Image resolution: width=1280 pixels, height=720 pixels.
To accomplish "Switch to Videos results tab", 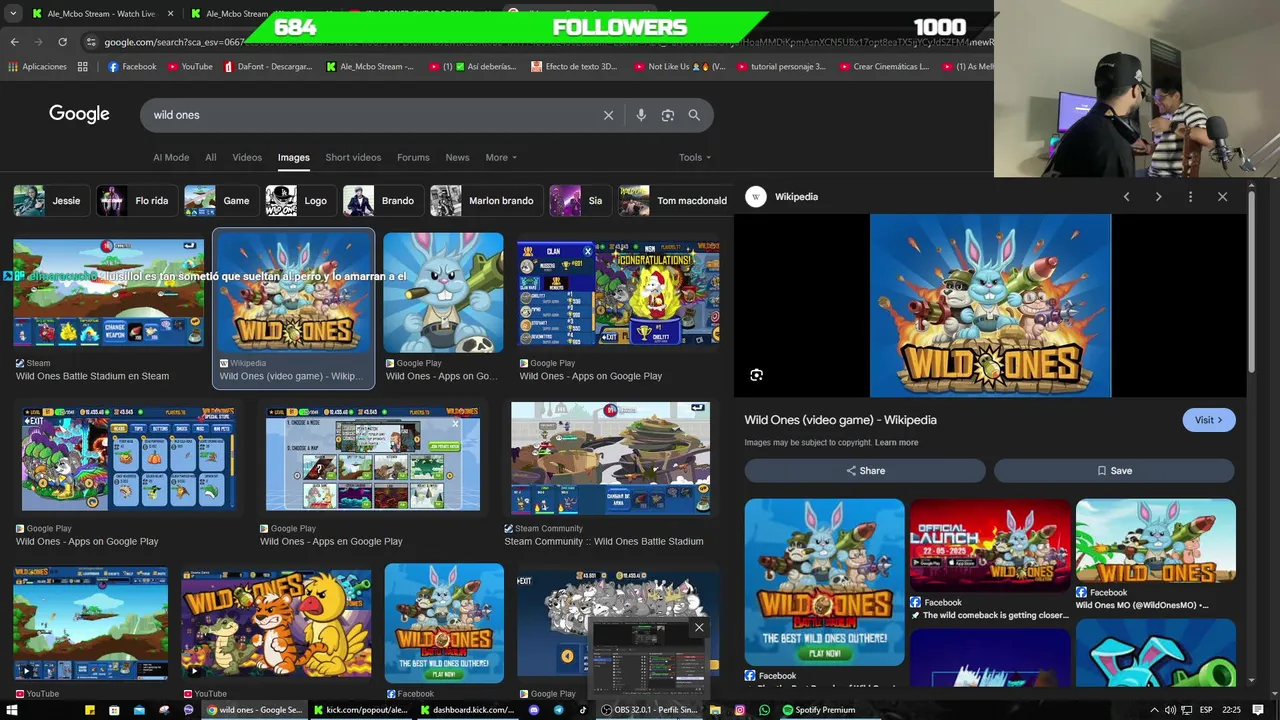I will [x=247, y=157].
